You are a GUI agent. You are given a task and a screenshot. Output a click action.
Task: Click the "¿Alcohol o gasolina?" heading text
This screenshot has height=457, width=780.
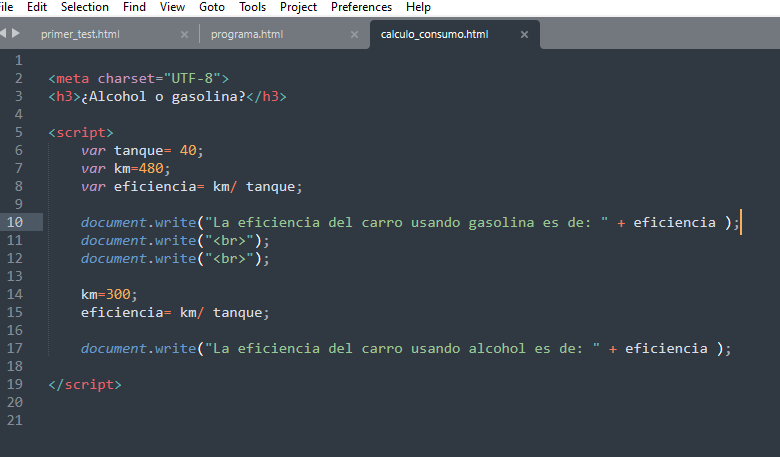coord(164,96)
